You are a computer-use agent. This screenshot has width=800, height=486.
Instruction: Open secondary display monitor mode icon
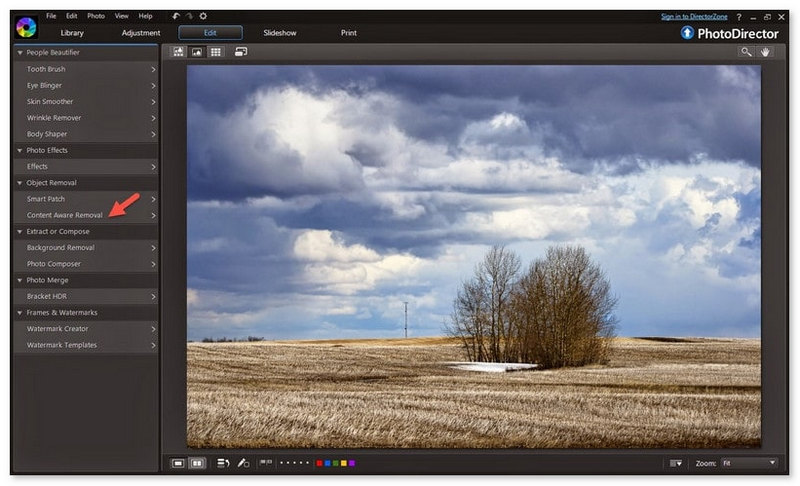[241, 52]
